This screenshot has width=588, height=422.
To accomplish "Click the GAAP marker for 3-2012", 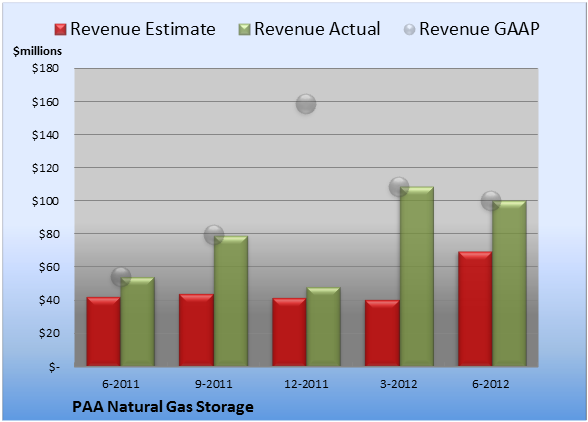I will click(399, 186).
